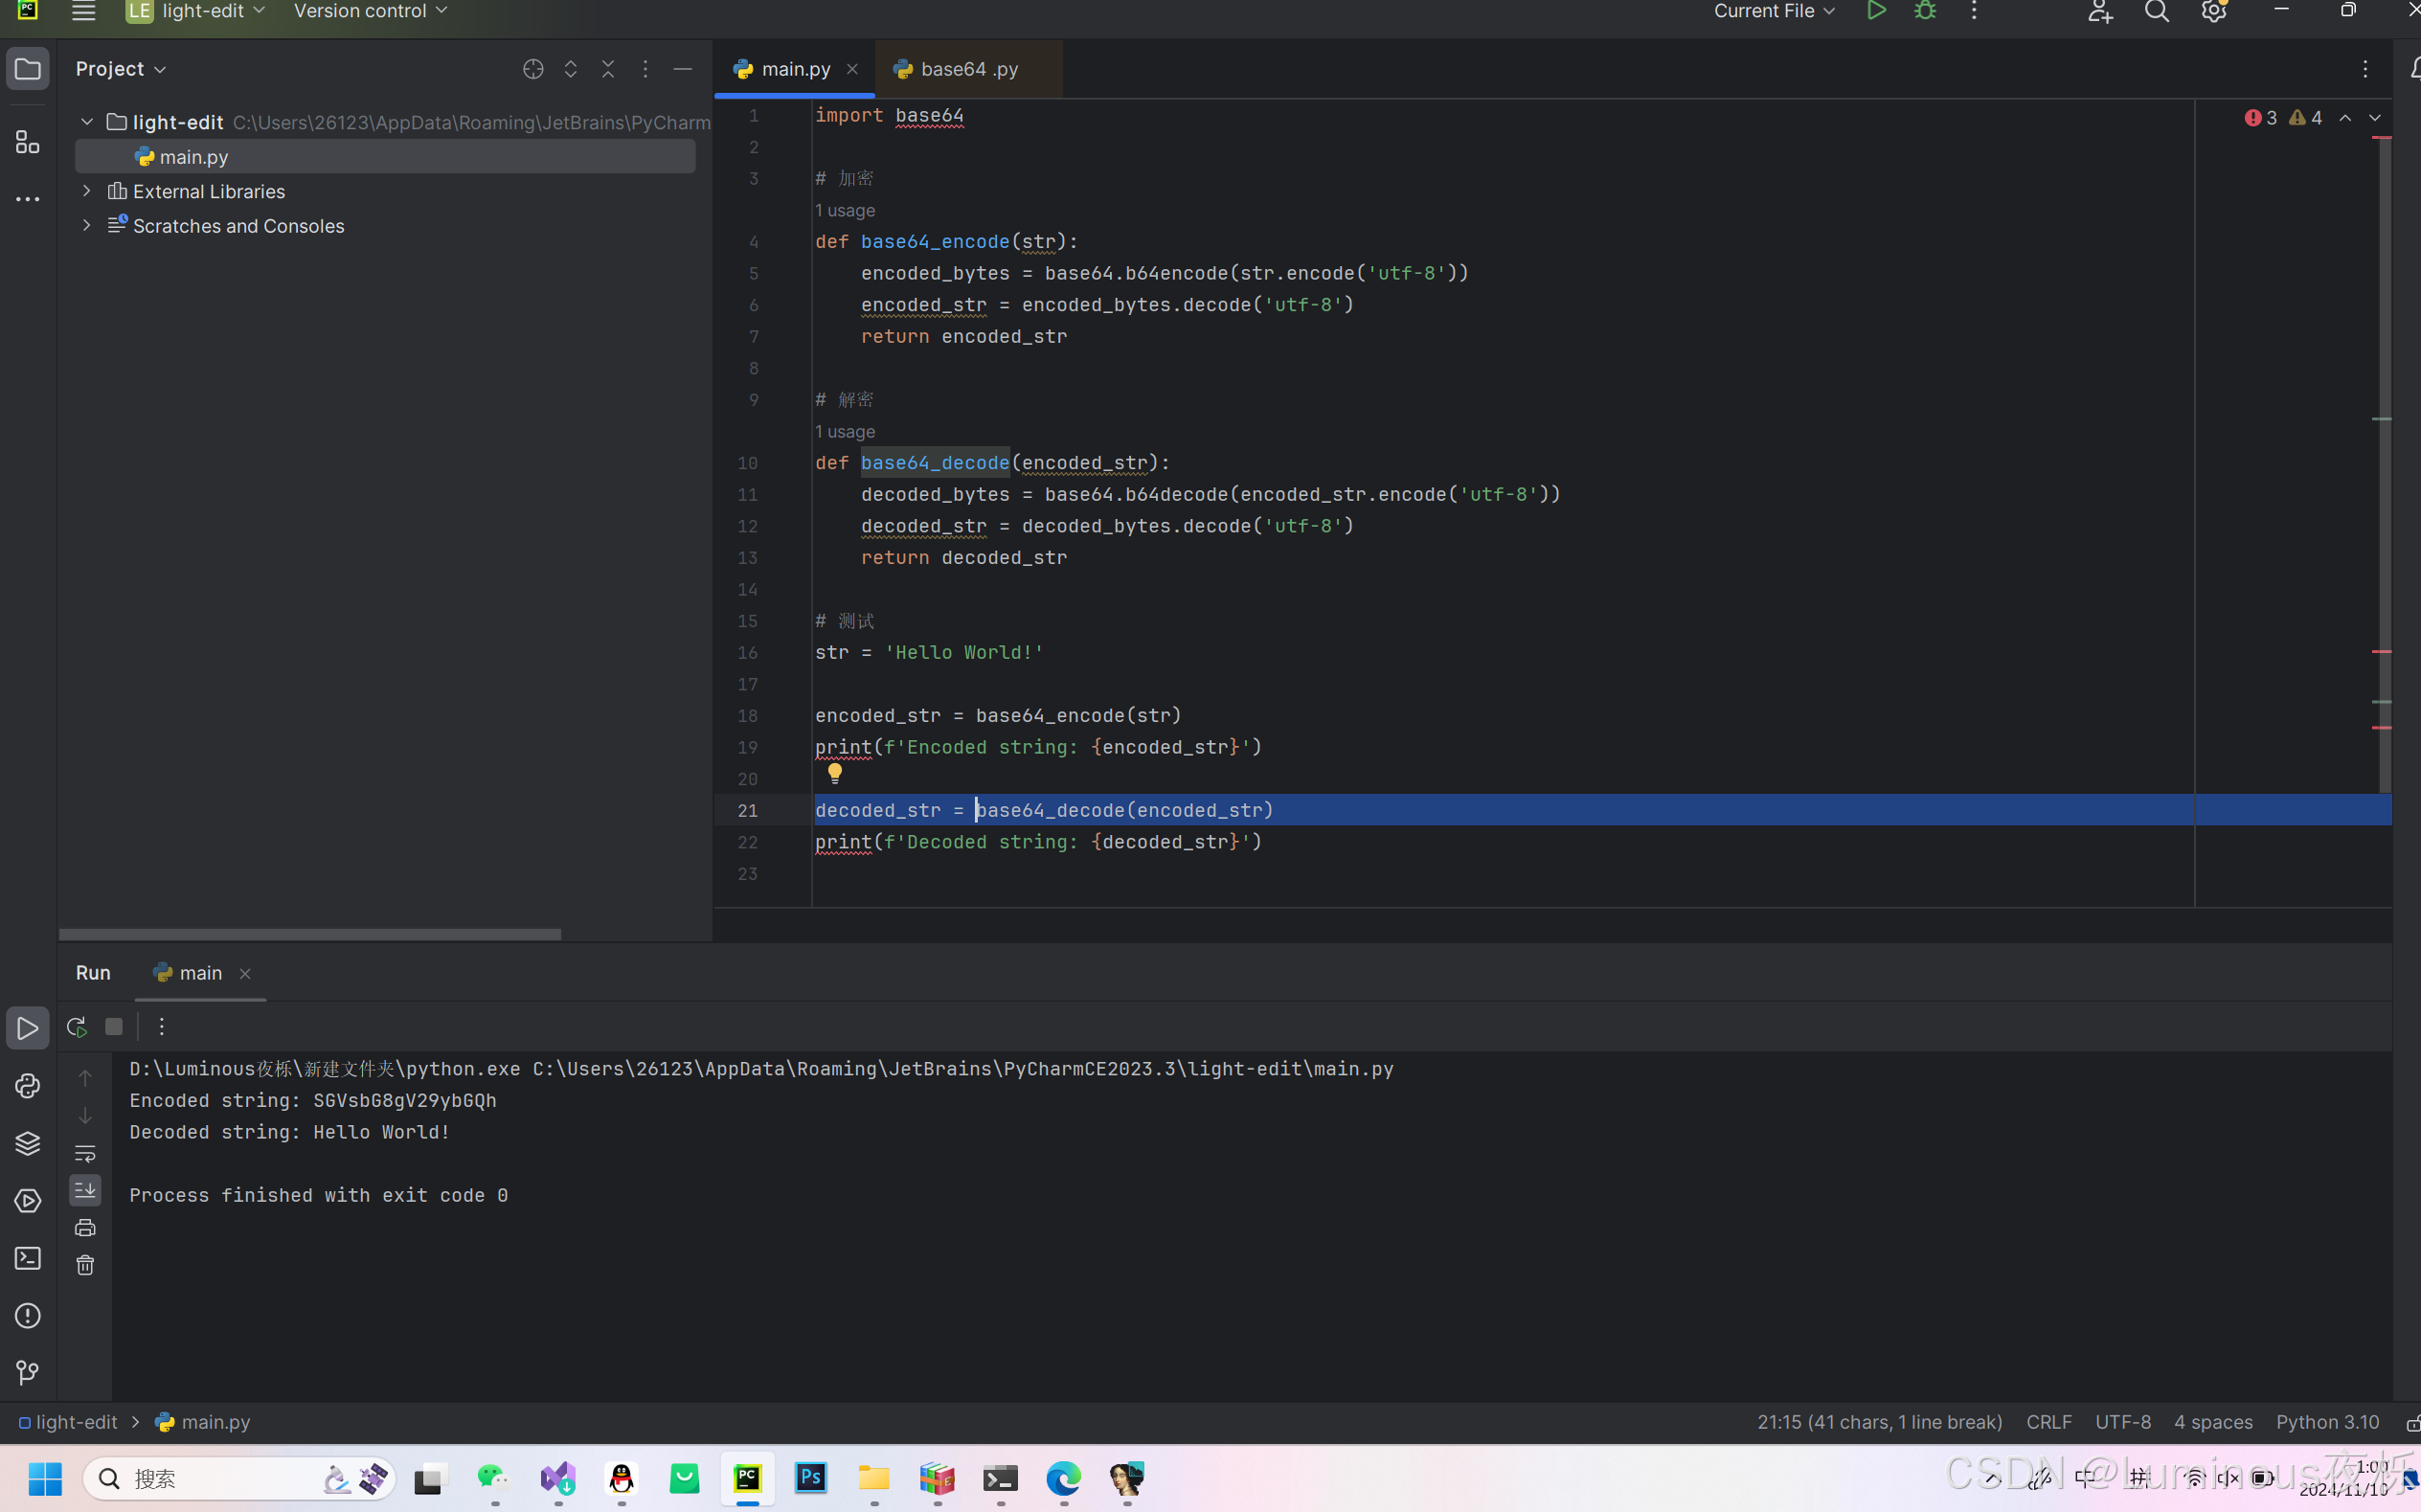Close the main run tab

click(x=245, y=973)
